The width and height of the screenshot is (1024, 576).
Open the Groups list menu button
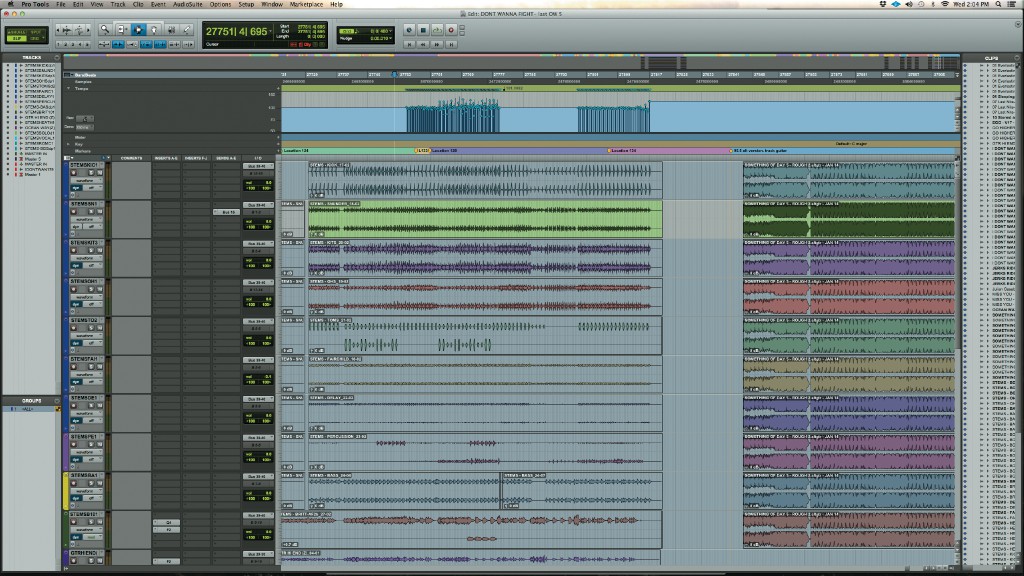57,400
